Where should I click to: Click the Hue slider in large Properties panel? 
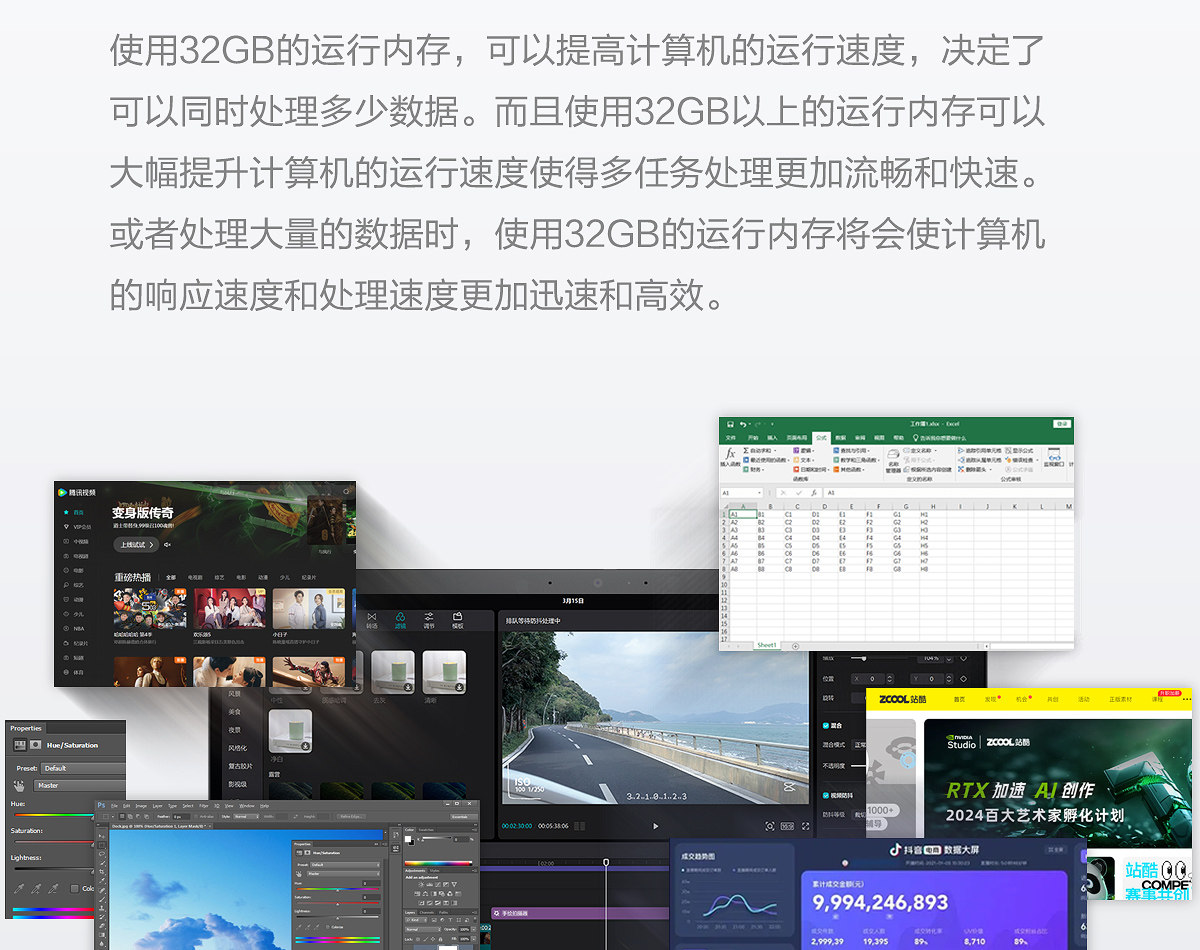coord(54,815)
